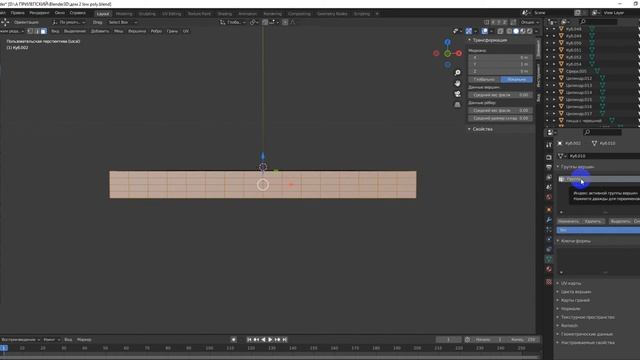Select the Local transform button
Screen dimensions: 640x360
point(517,80)
